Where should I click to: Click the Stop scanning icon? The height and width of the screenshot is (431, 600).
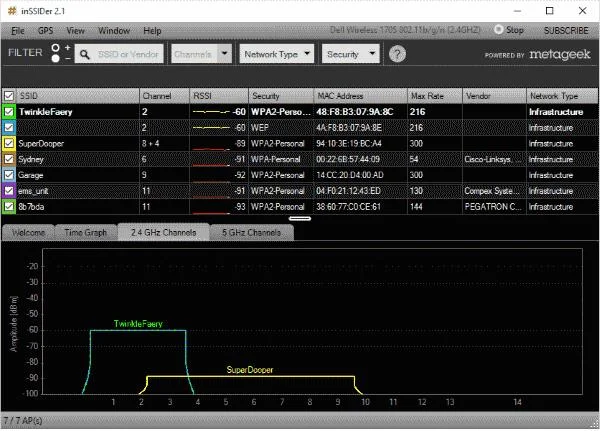[499, 29]
